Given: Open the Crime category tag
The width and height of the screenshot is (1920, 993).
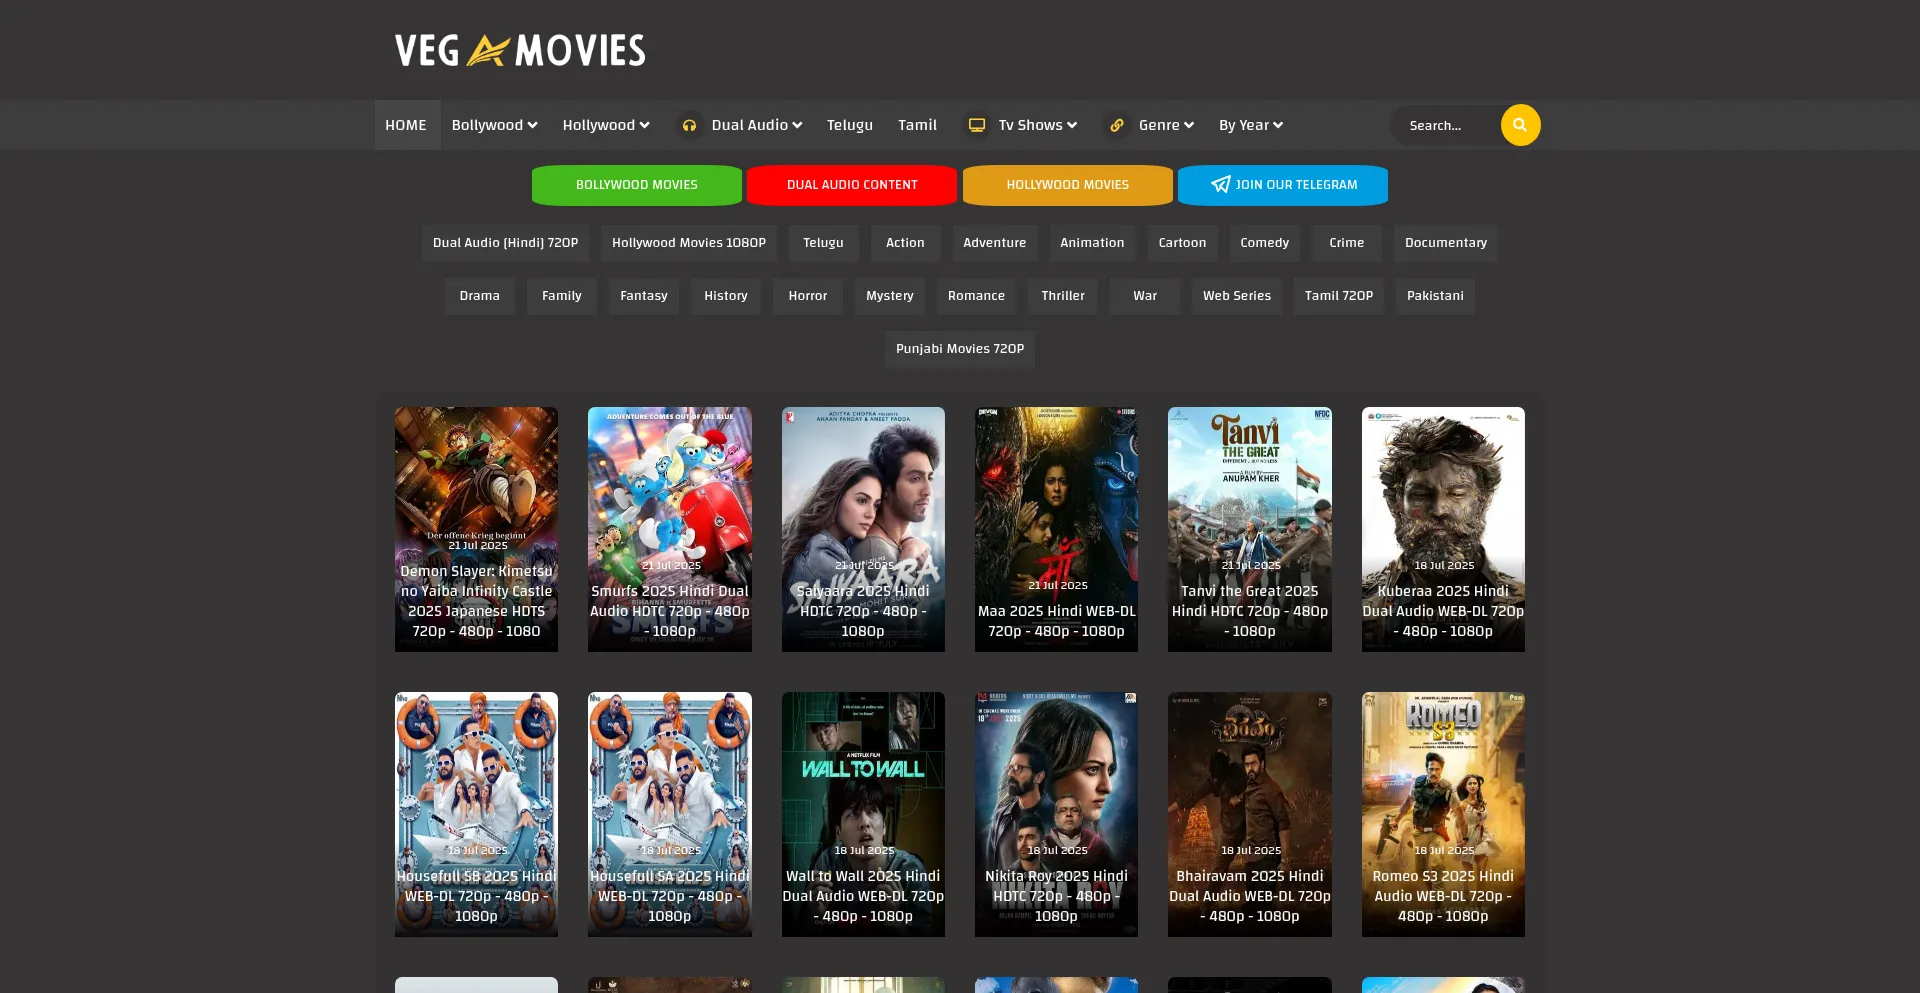Looking at the screenshot, I should tap(1346, 243).
